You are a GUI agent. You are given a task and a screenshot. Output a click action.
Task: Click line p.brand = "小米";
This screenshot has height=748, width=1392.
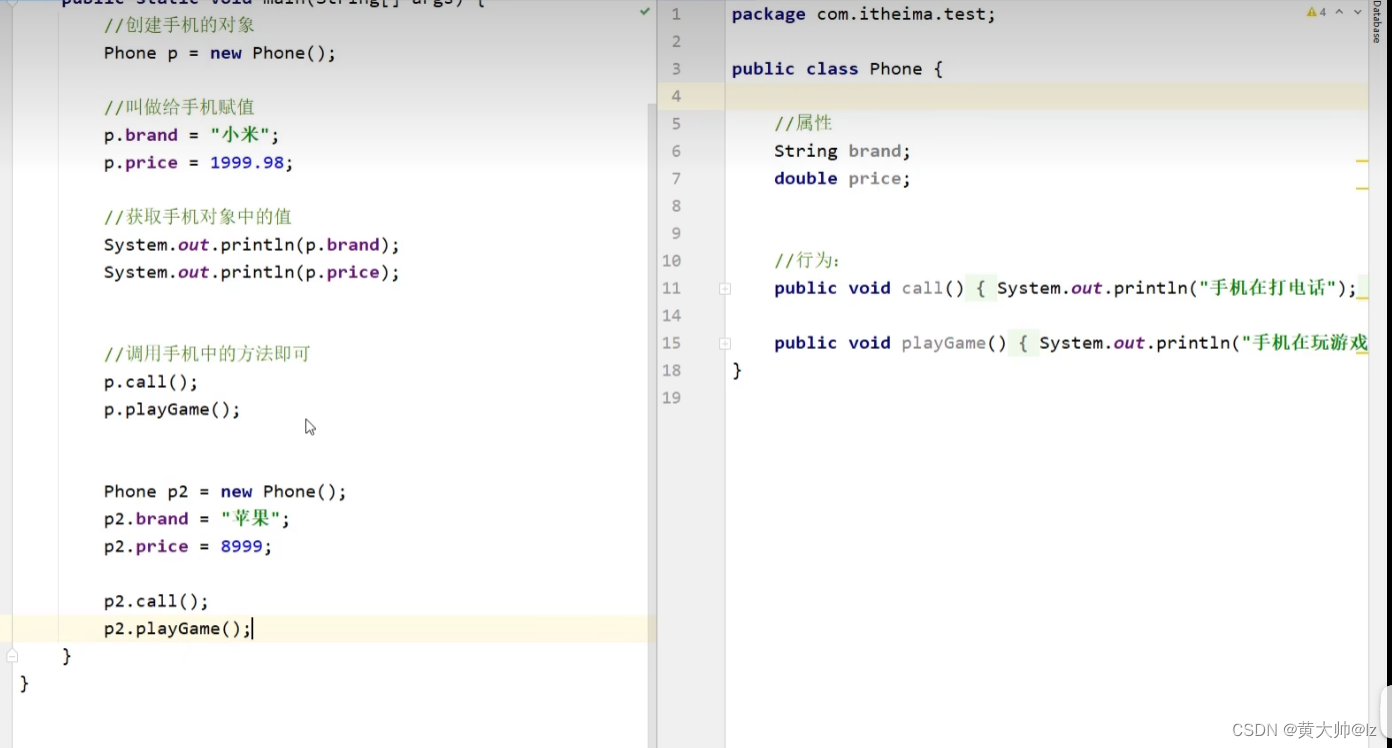[x=192, y=135]
